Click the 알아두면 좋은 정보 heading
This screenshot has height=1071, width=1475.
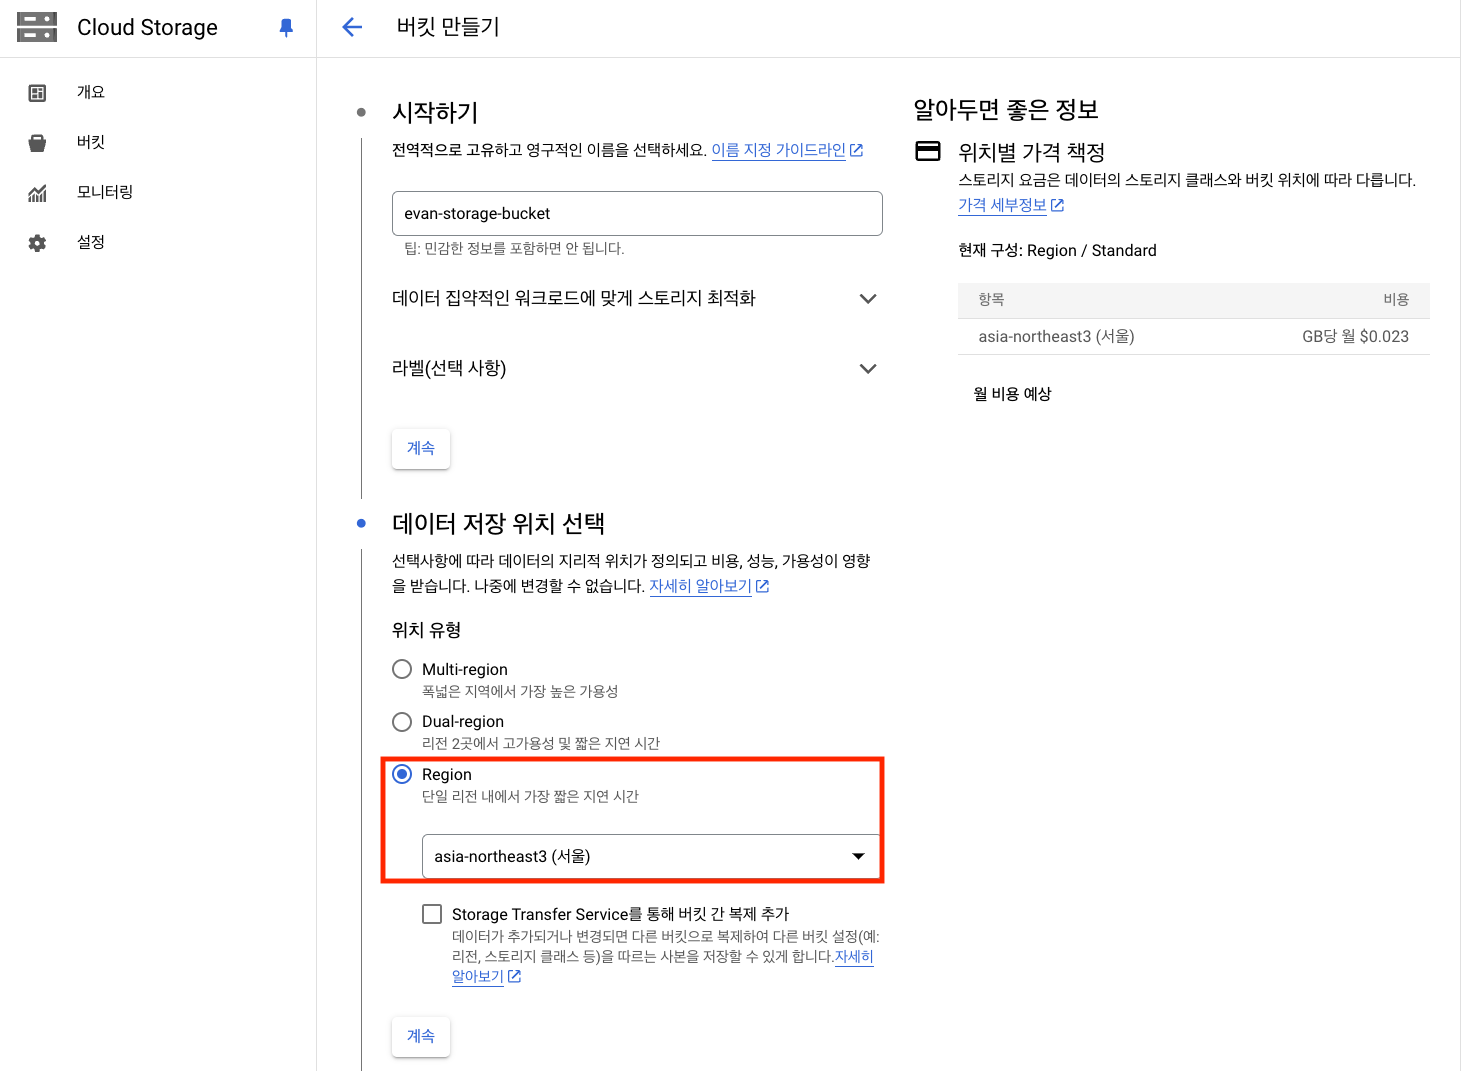point(1006,110)
